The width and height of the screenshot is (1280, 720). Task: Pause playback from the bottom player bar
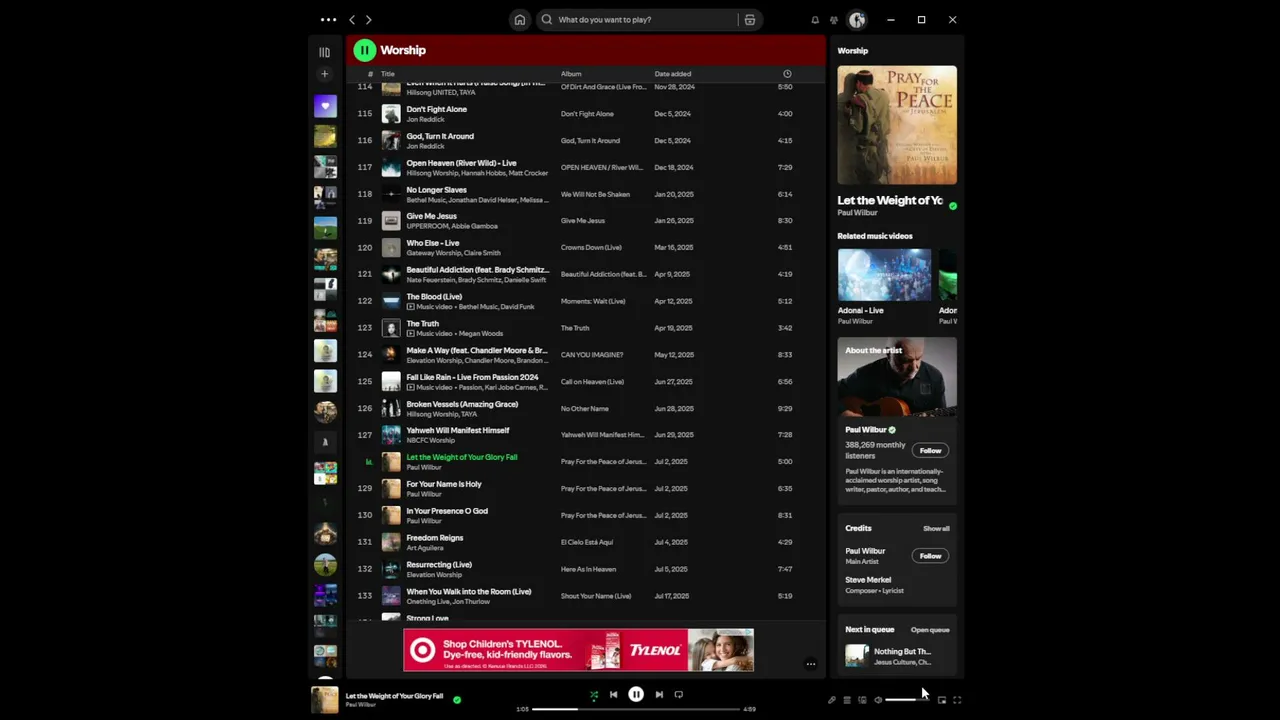pos(636,694)
